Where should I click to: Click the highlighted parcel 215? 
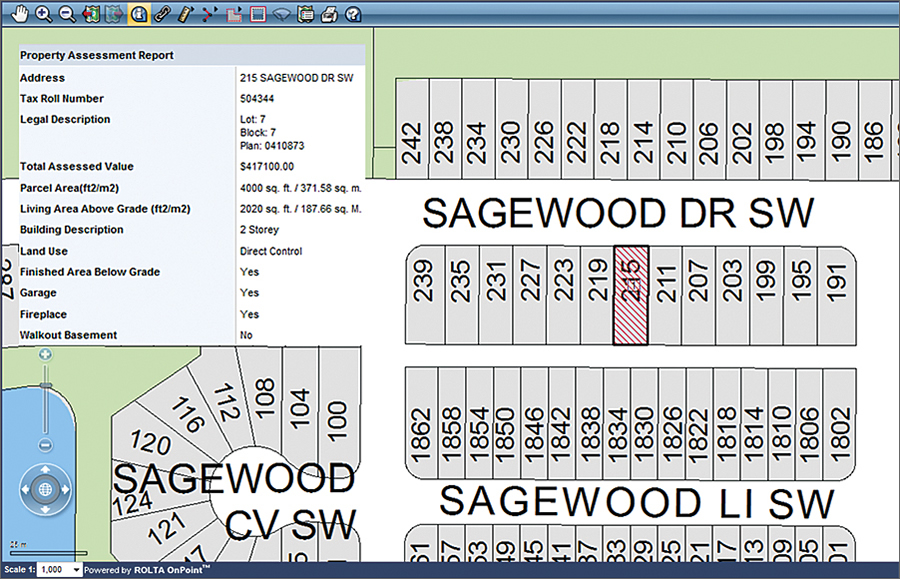[631, 296]
